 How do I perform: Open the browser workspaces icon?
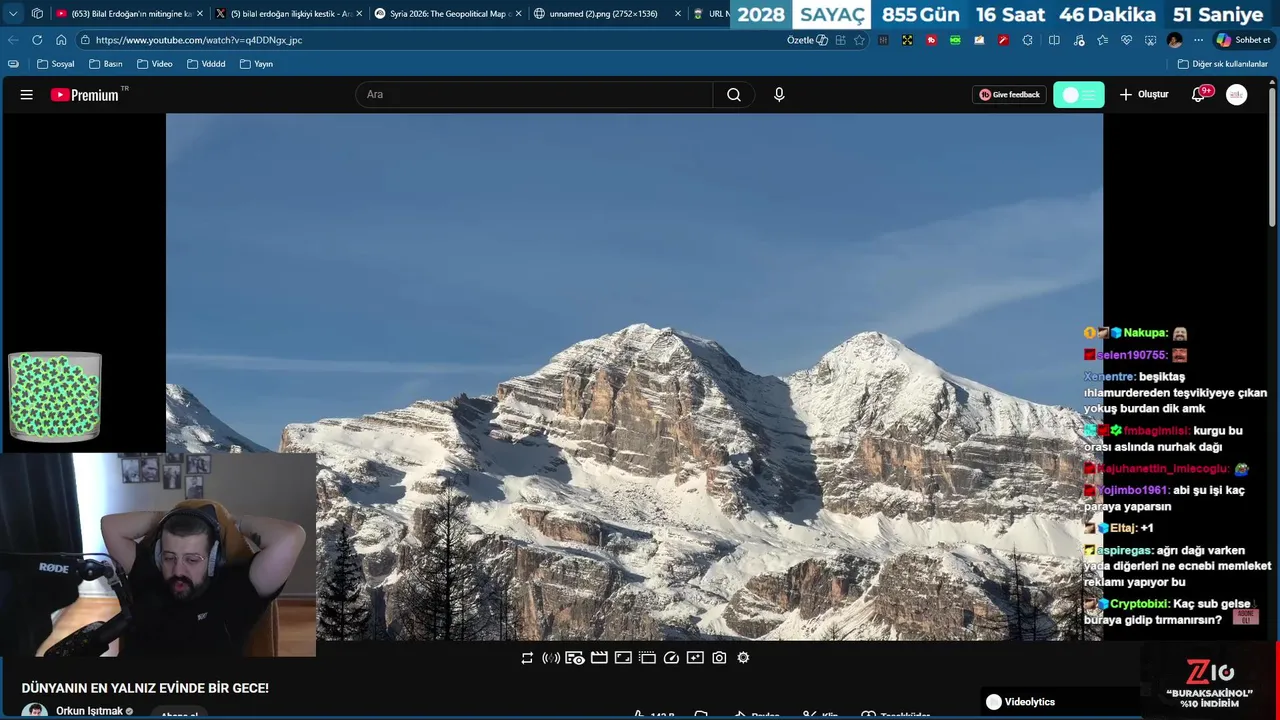pyautogui.click(x=37, y=14)
